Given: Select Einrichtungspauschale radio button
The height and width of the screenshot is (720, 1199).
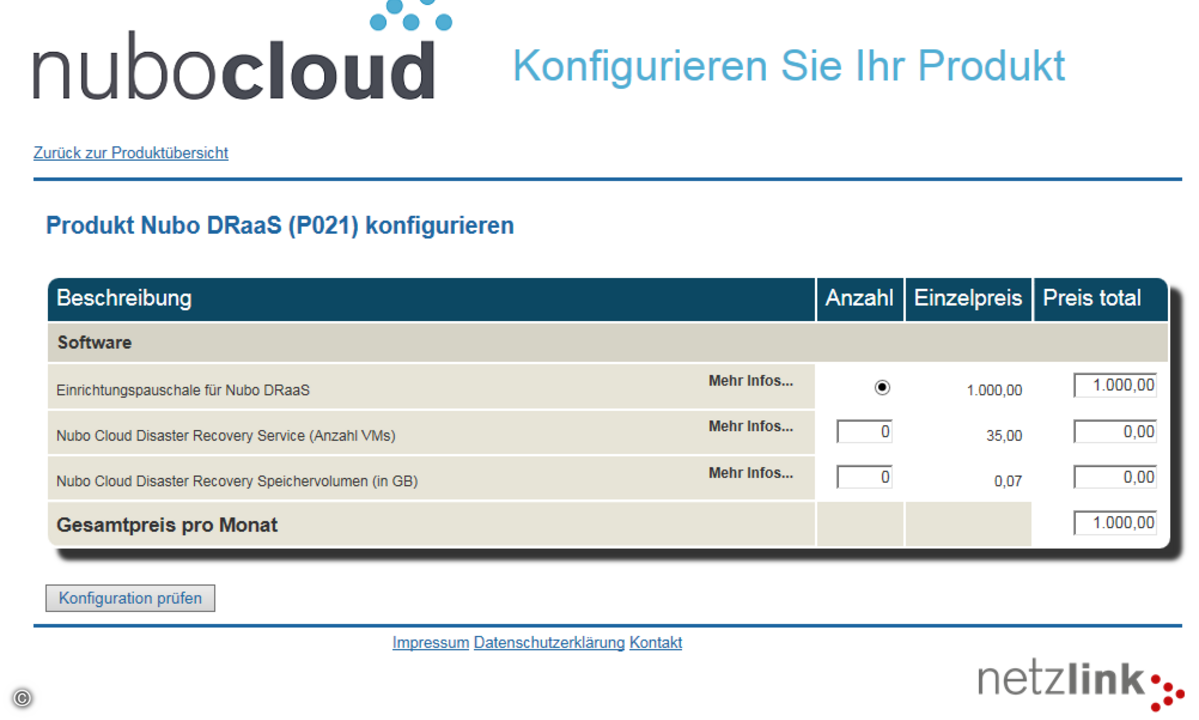Looking at the screenshot, I should [882, 388].
